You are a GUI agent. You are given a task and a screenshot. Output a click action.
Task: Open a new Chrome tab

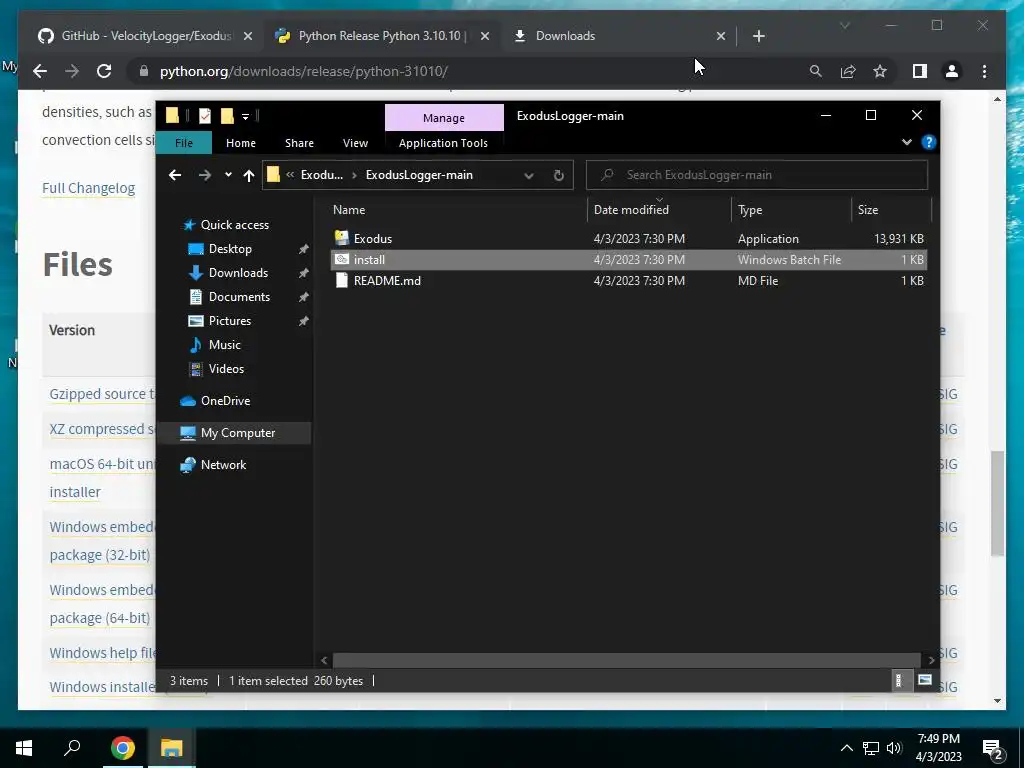(758, 37)
